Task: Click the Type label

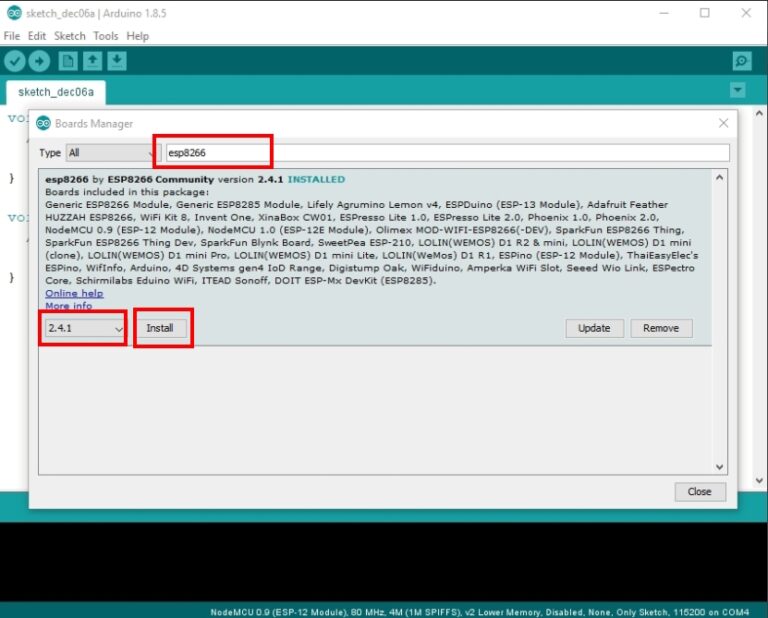Action: coord(50,153)
